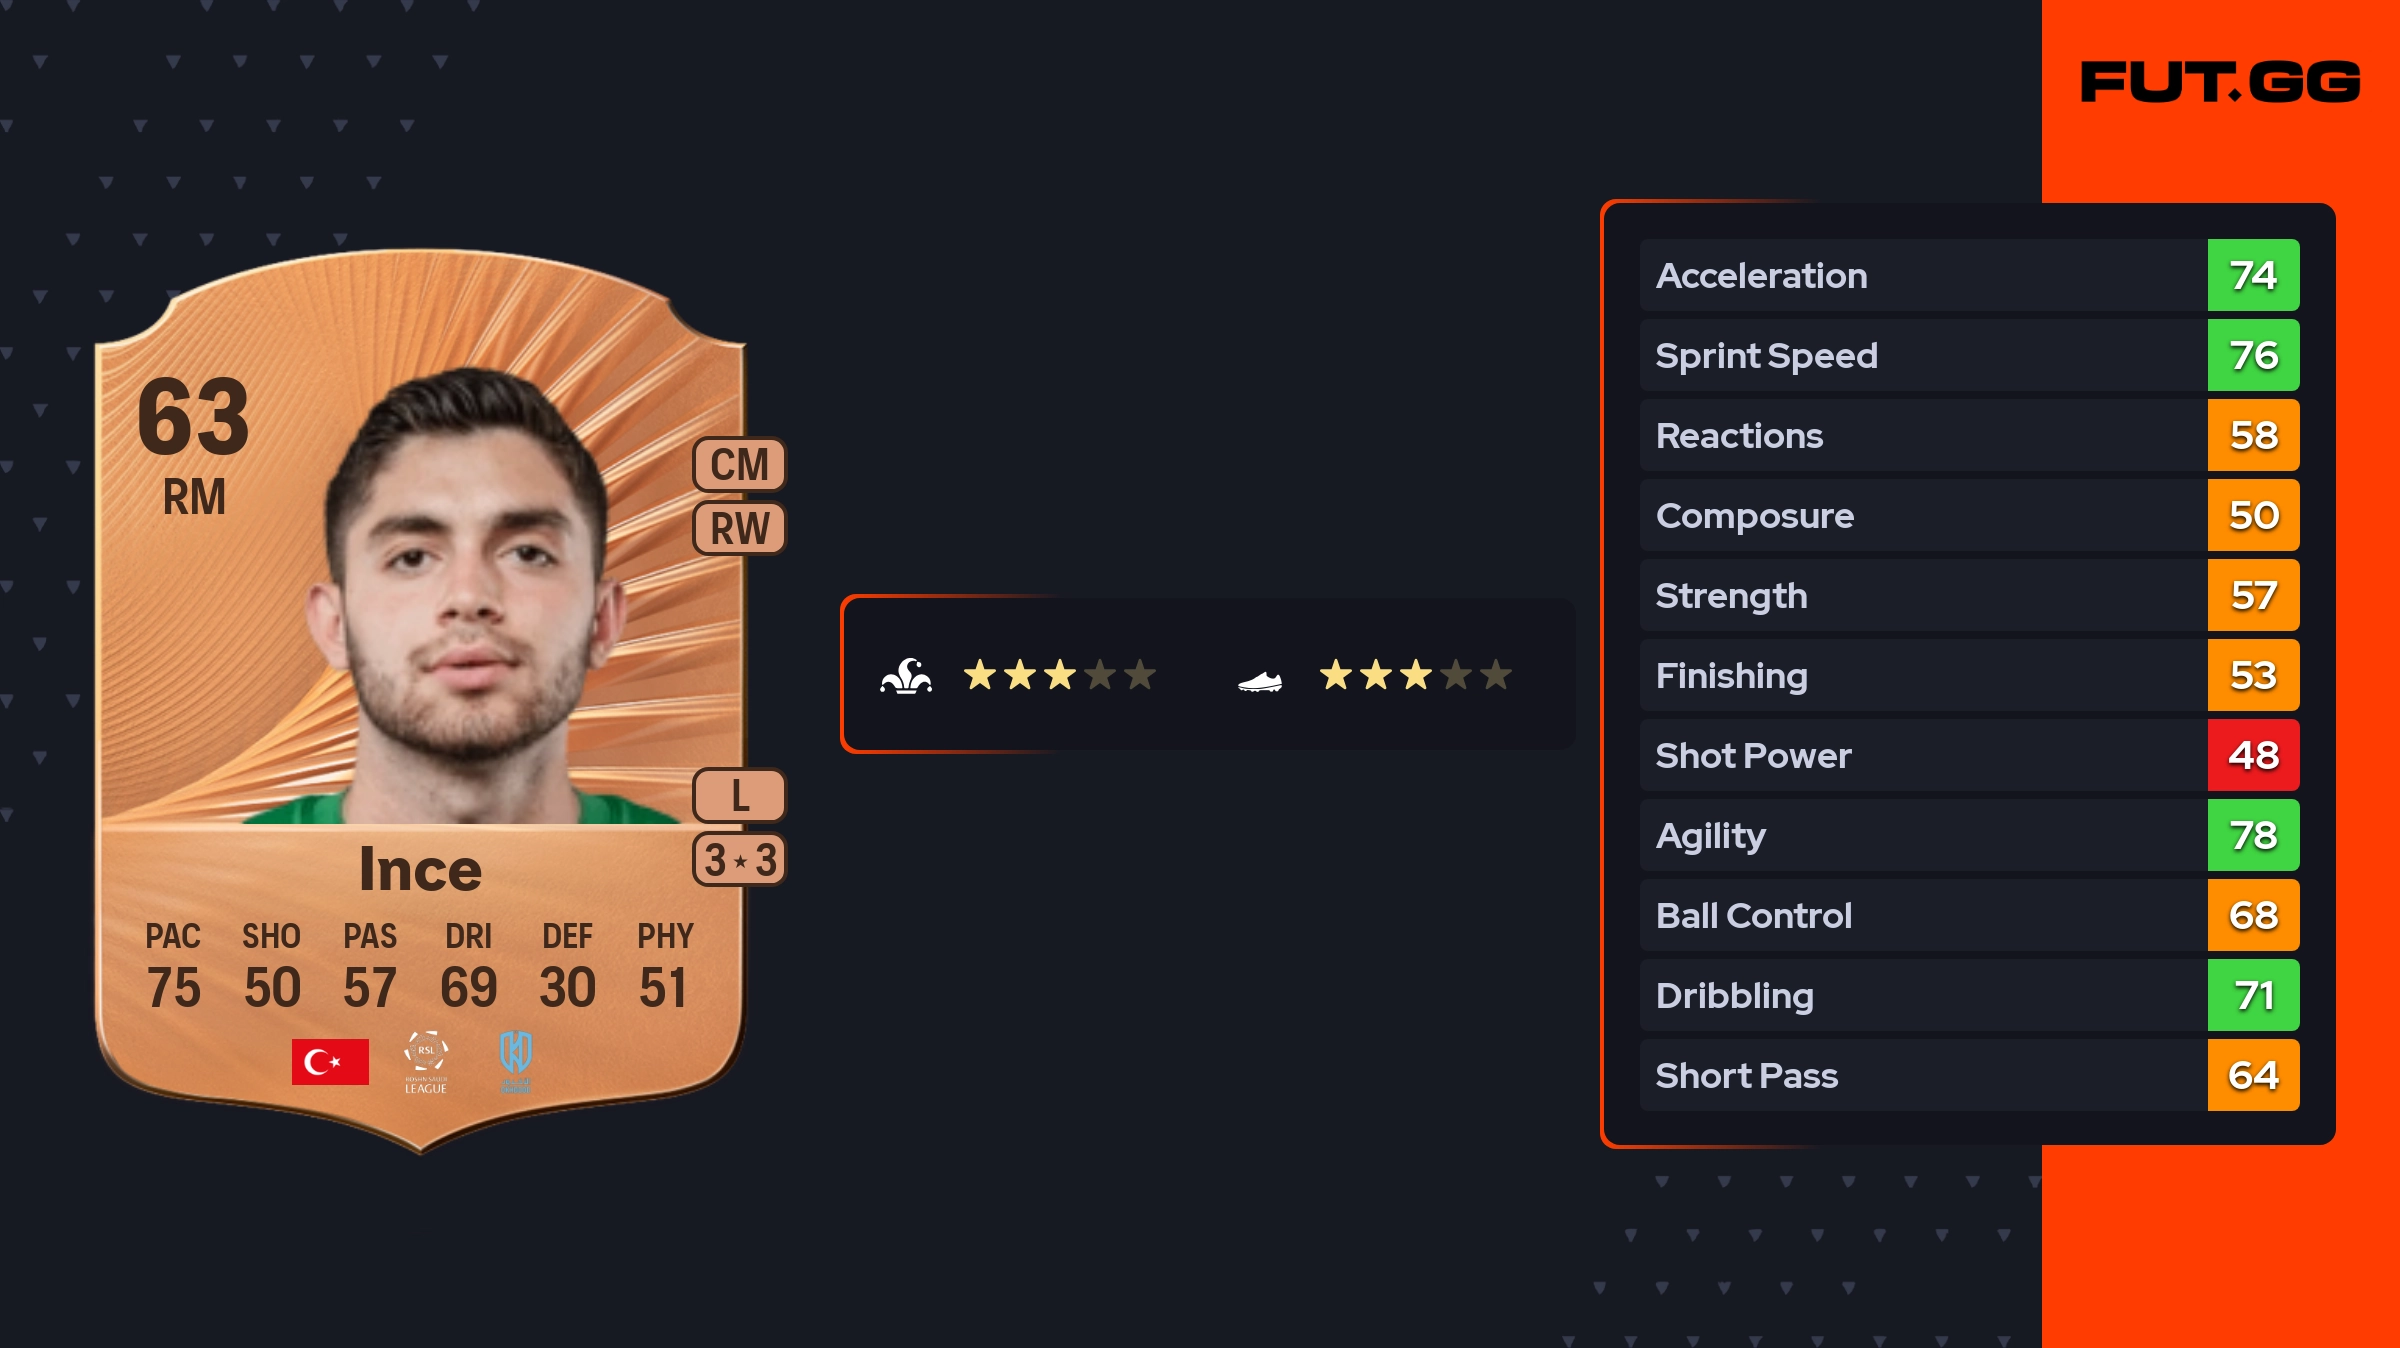
Task: Click the Roshn Saudi League logo
Action: [x=426, y=1061]
